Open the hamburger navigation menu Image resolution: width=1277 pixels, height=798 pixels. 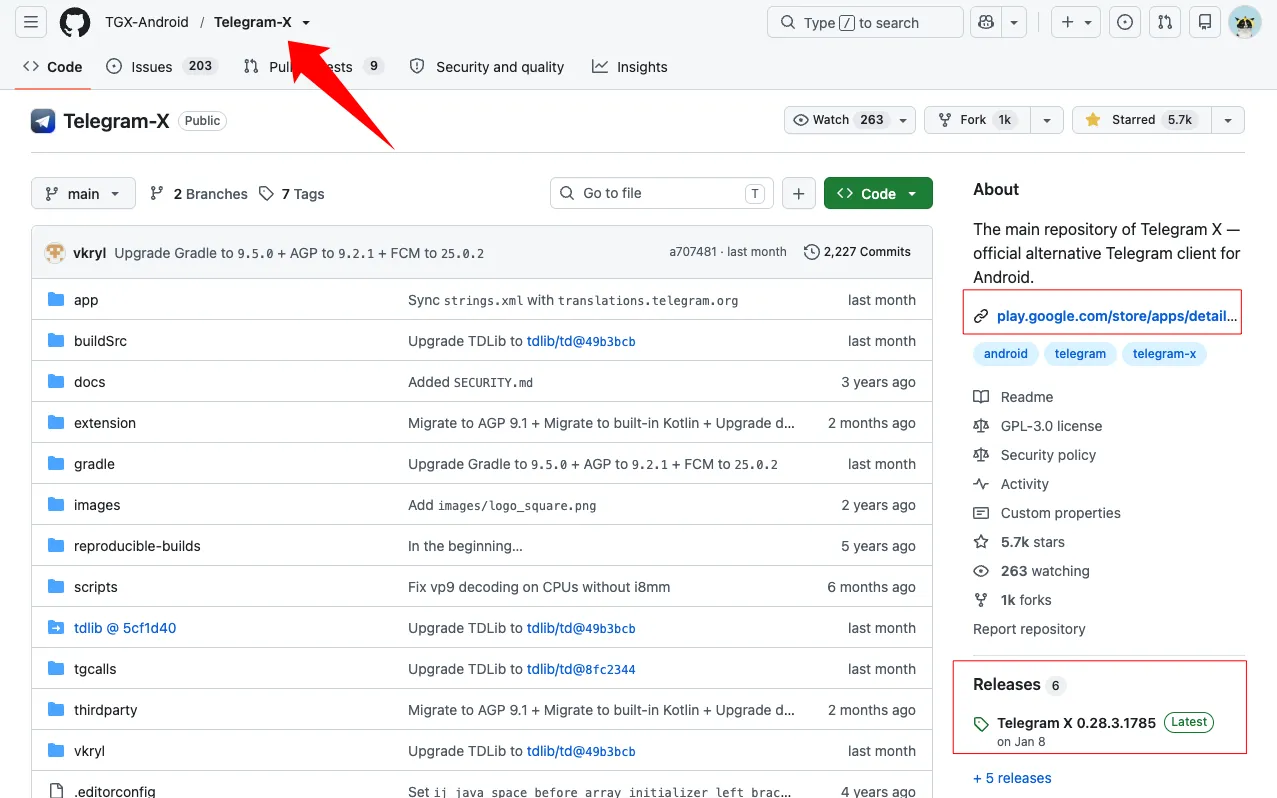[x=31, y=22]
